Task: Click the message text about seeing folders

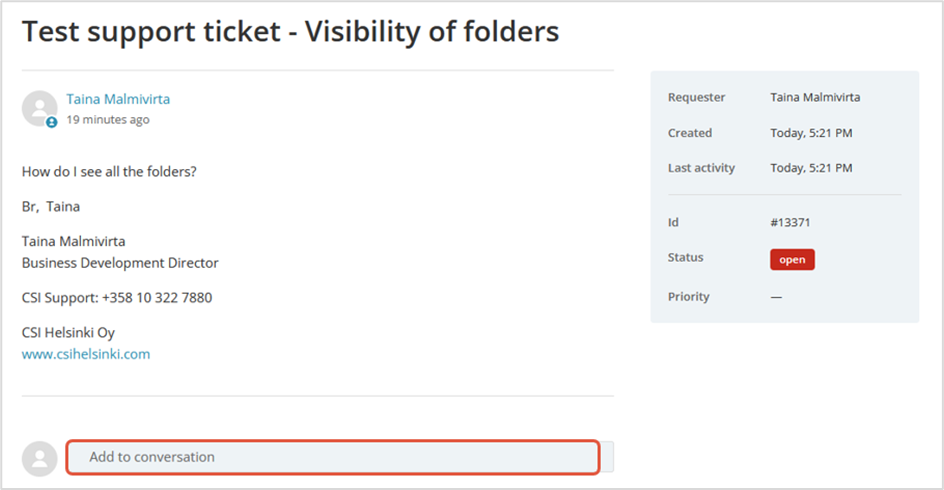Action: [109, 171]
